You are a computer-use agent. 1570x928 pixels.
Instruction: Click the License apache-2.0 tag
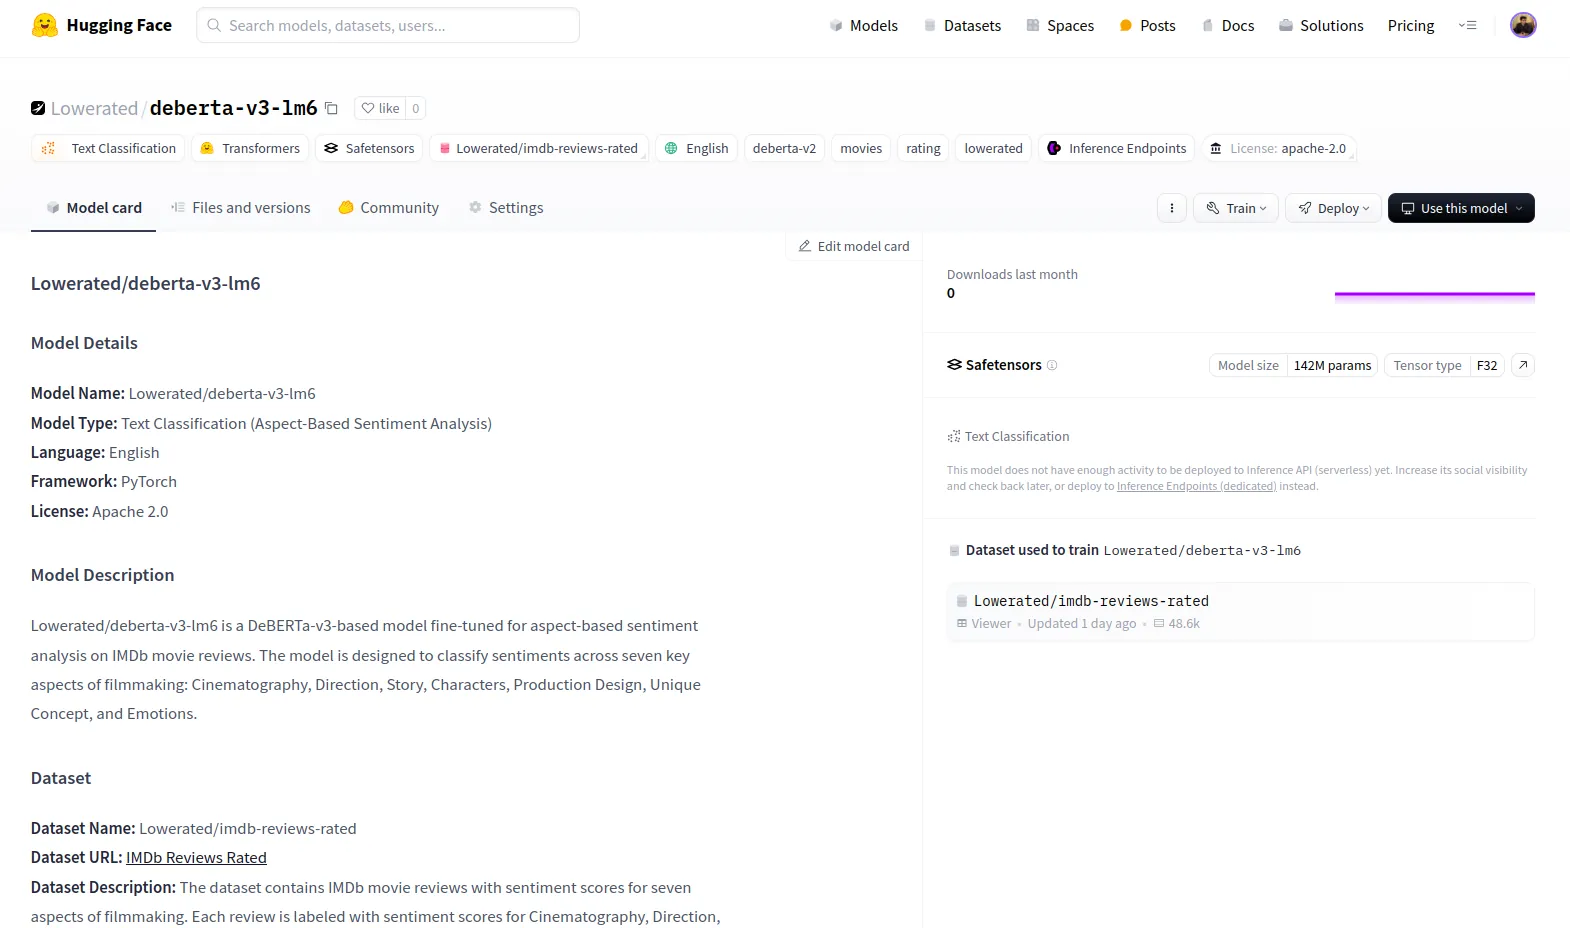pyautogui.click(x=1279, y=148)
